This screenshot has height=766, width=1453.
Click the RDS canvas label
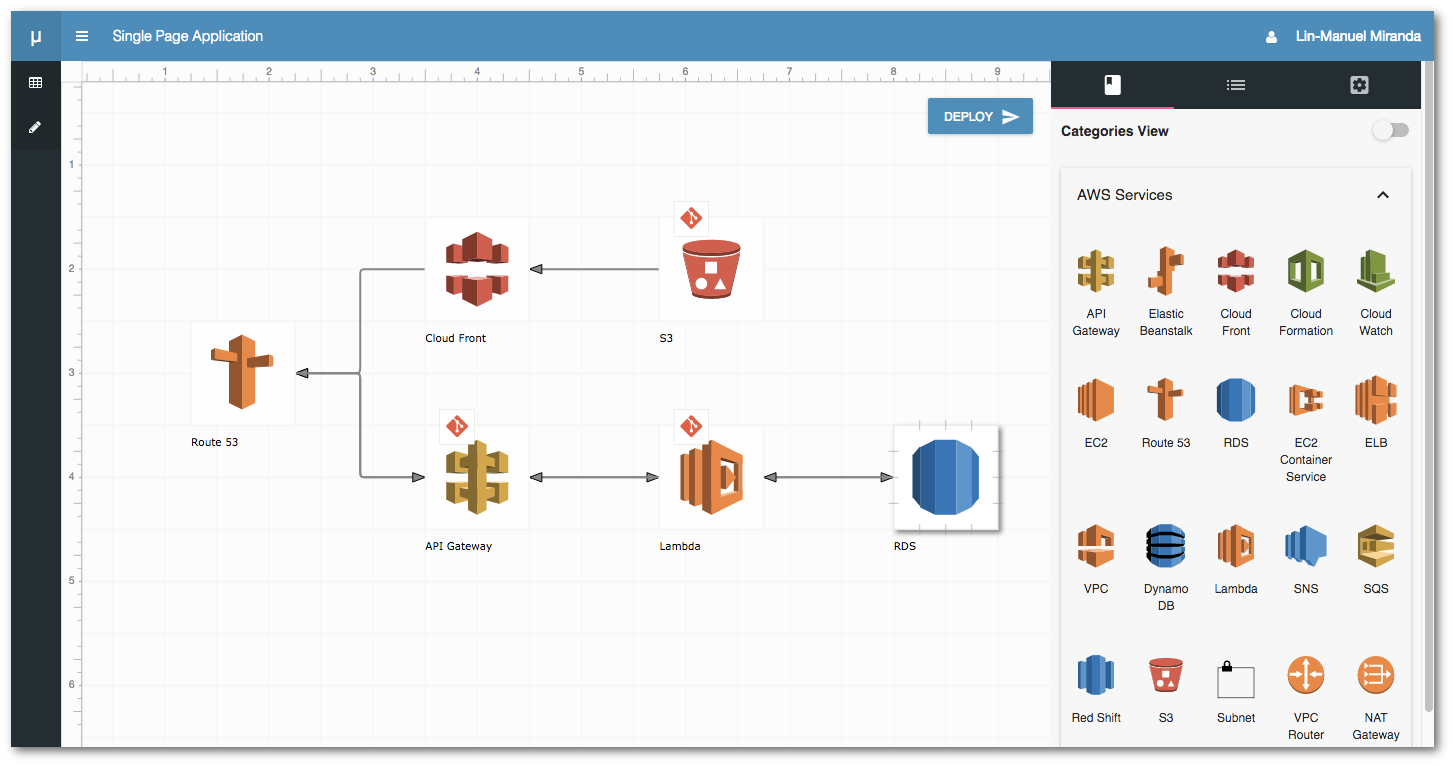pyautogui.click(x=905, y=546)
